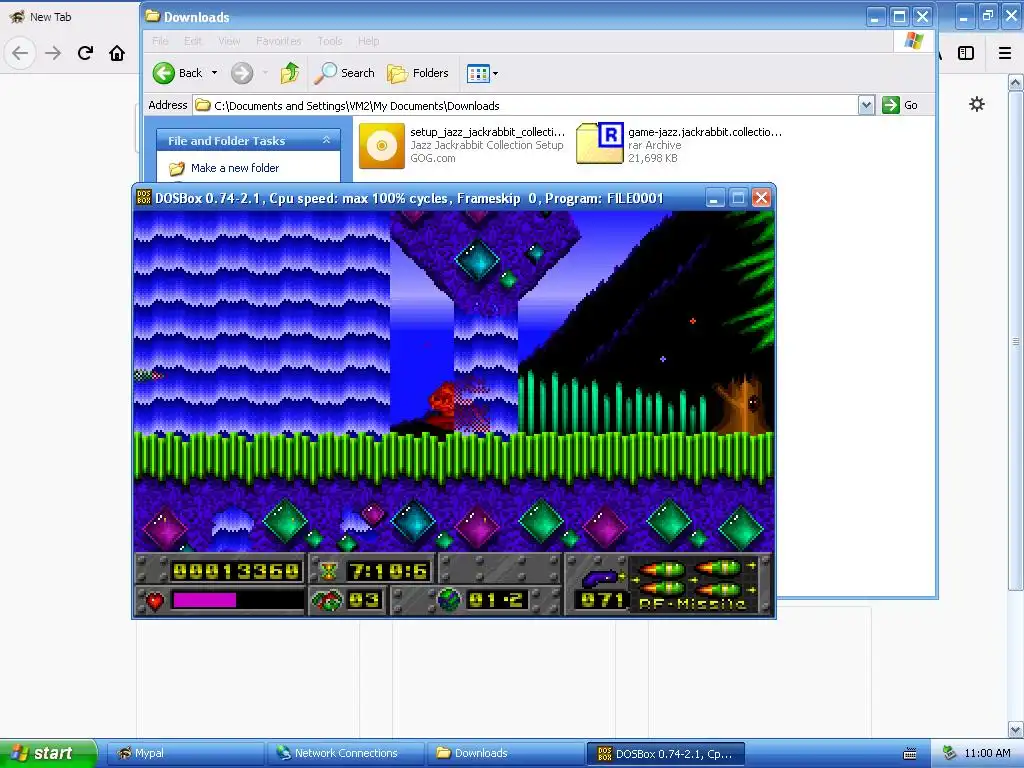Screen dimensions: 1024x768
Task: Click the ammo count 071
Action: pyautogui.click(x=602, y=600)
